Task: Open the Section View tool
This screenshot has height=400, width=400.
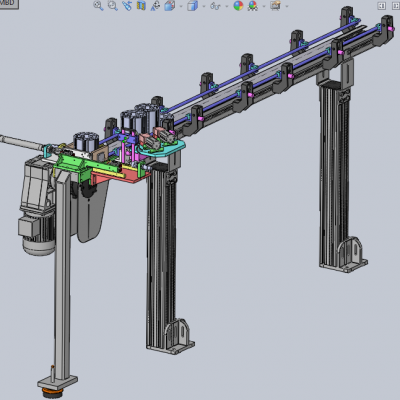Action: [x=141, y=5]
